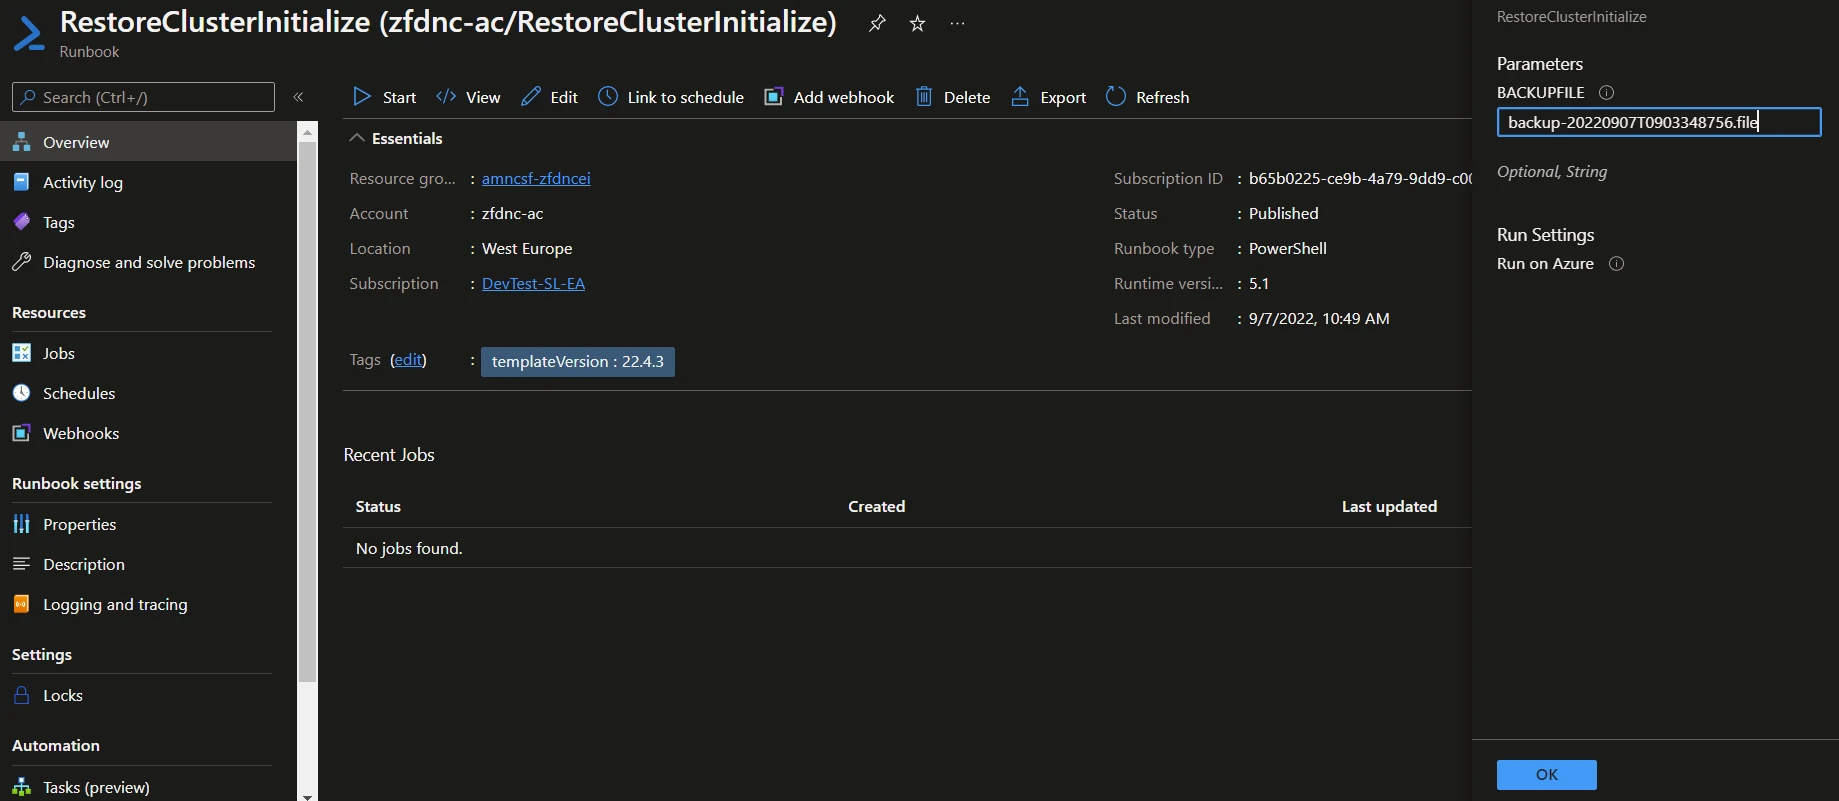
Task: Edit the runbook via pencil icon
Action: pyautogui.click(x=549, y=97)
